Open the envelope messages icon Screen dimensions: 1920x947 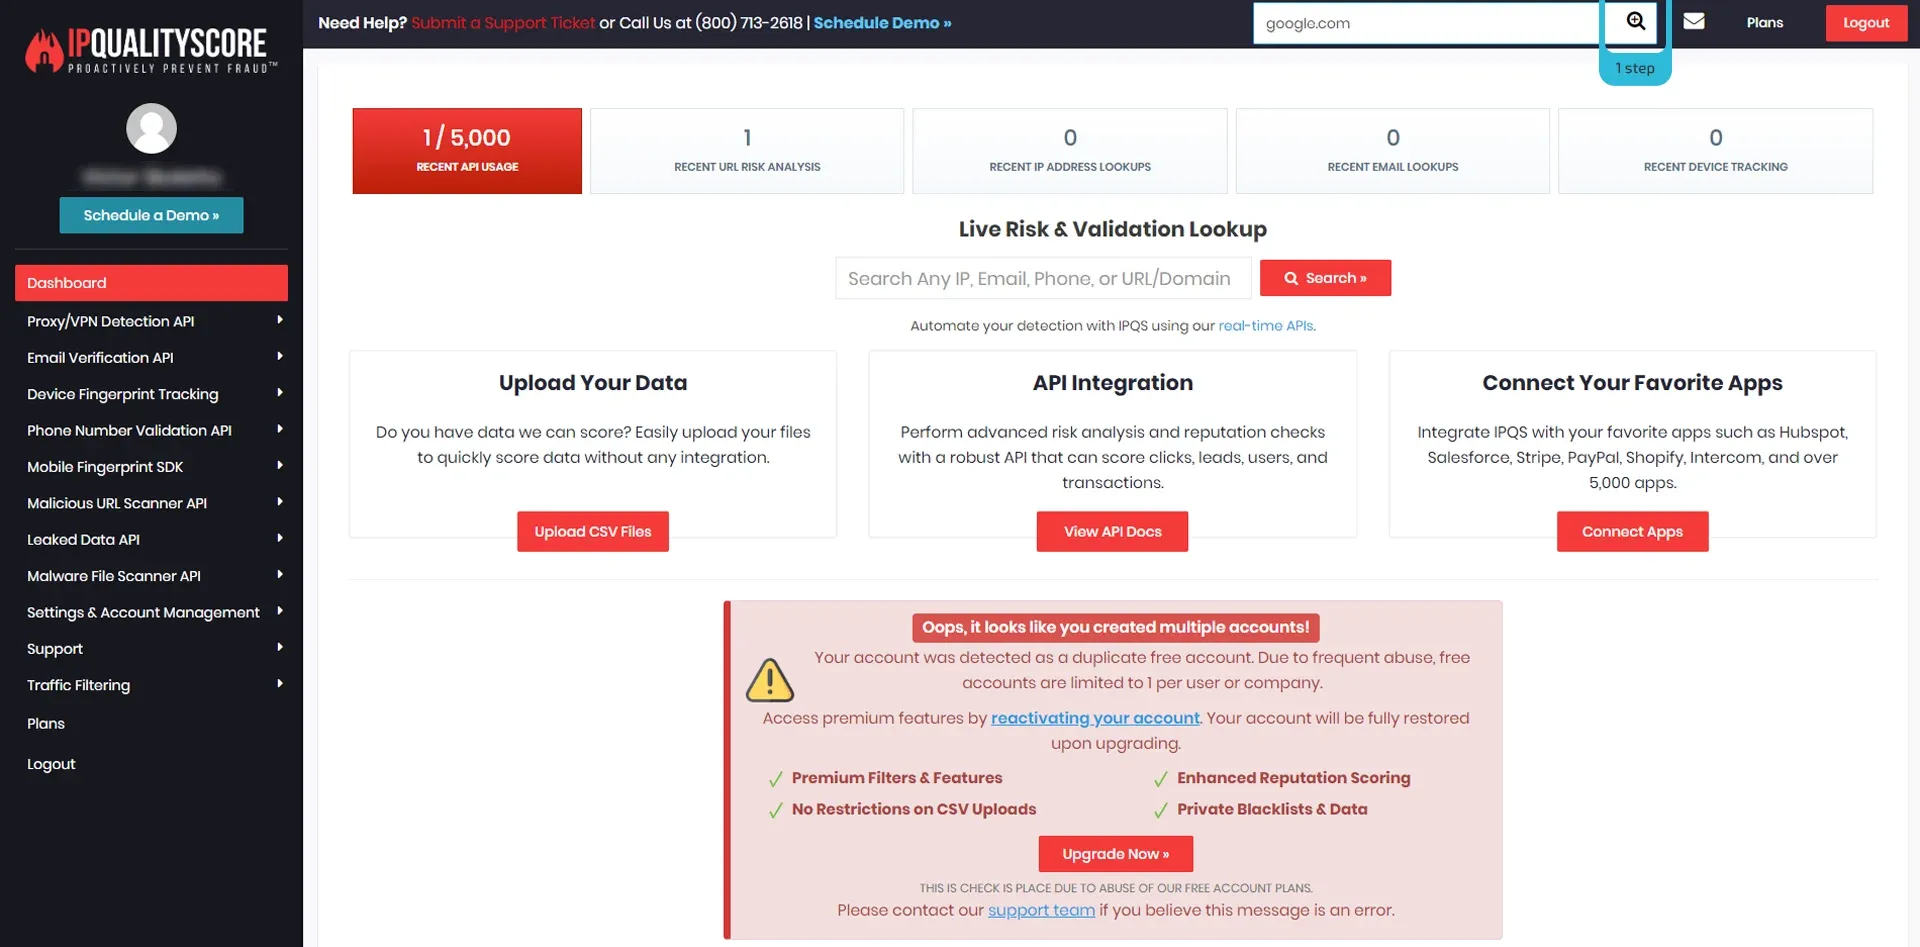(x=1694, y=21)
